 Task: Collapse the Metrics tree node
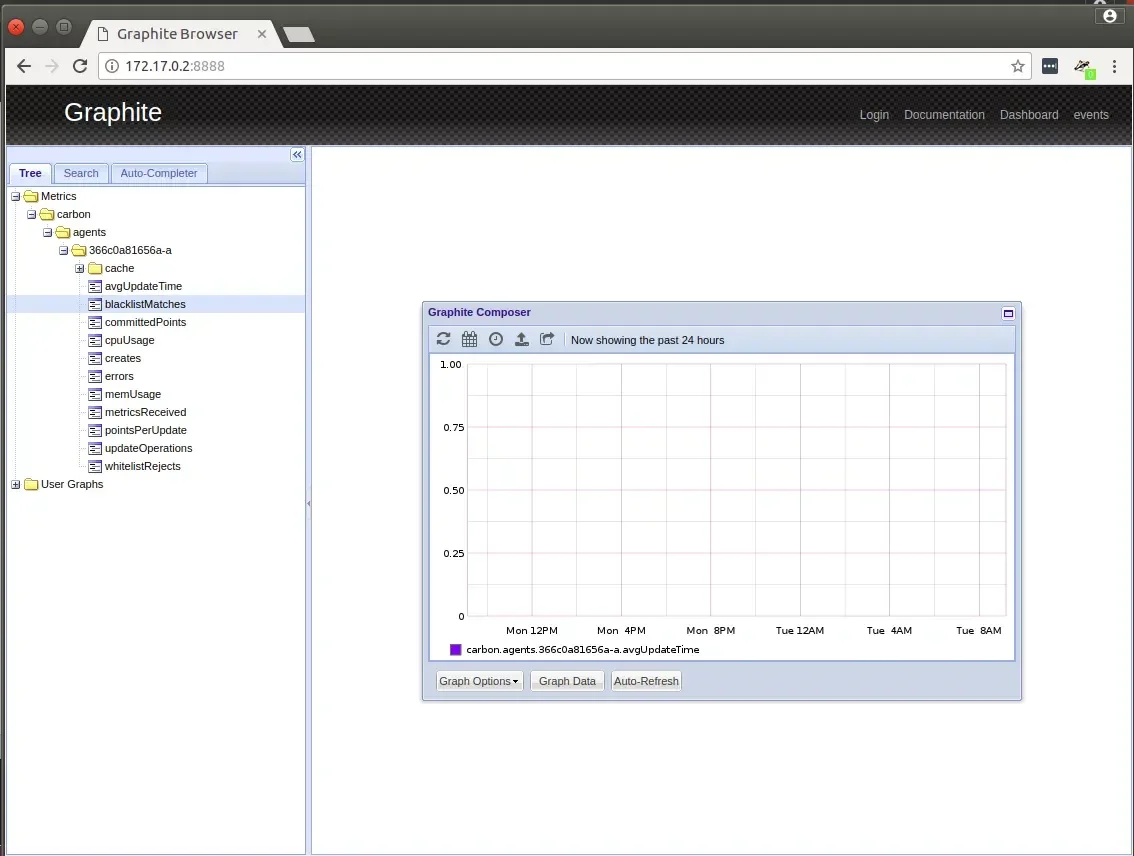[x=15, y=197]
